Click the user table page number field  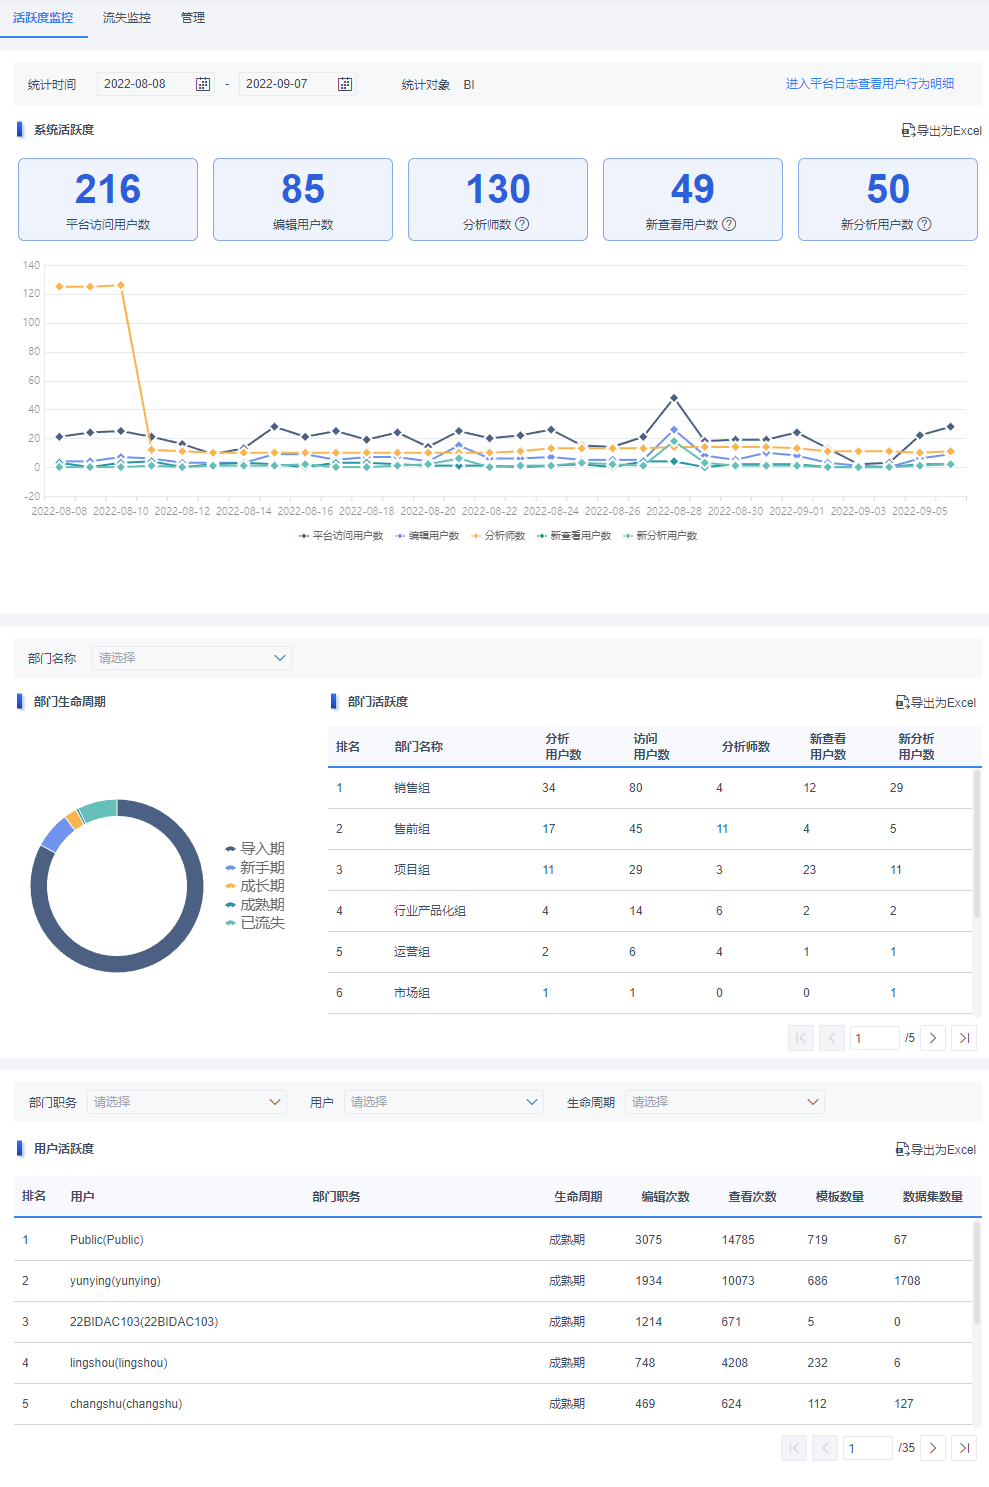(x=868, y=1448)
